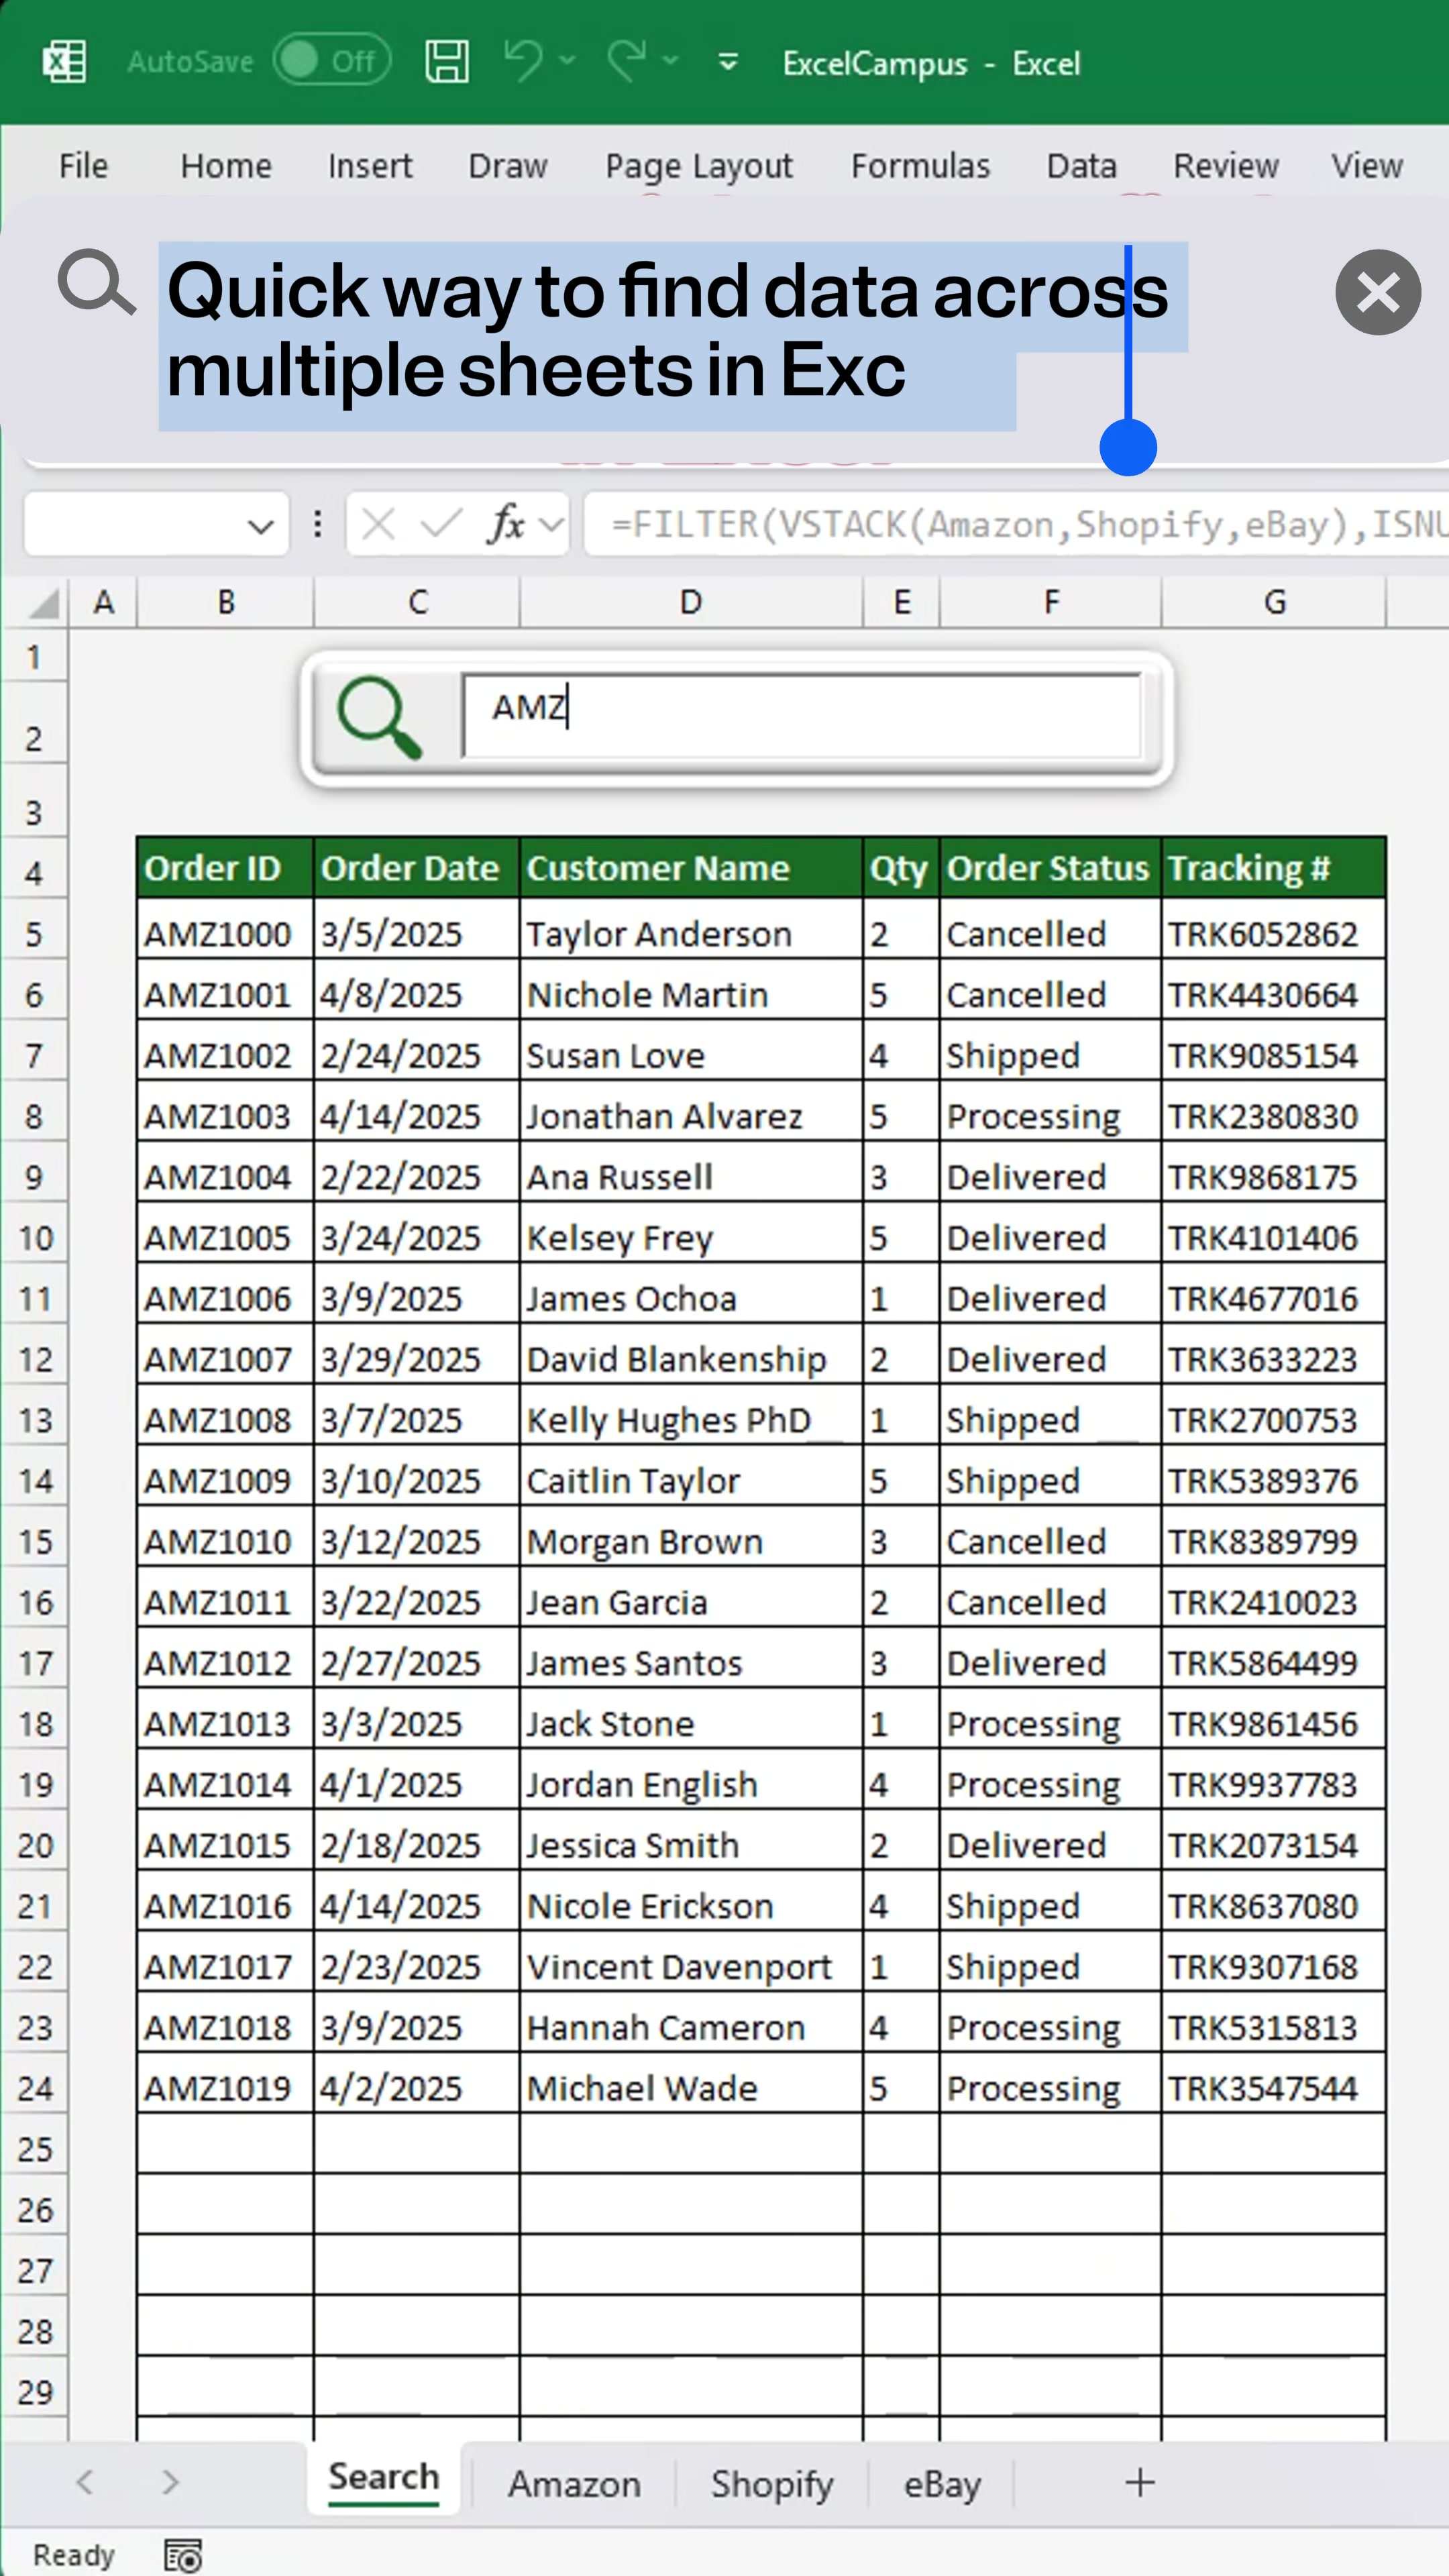Switch to the Formulas ribbon tab
The image size is (1449, 2576).
point(920,165)
